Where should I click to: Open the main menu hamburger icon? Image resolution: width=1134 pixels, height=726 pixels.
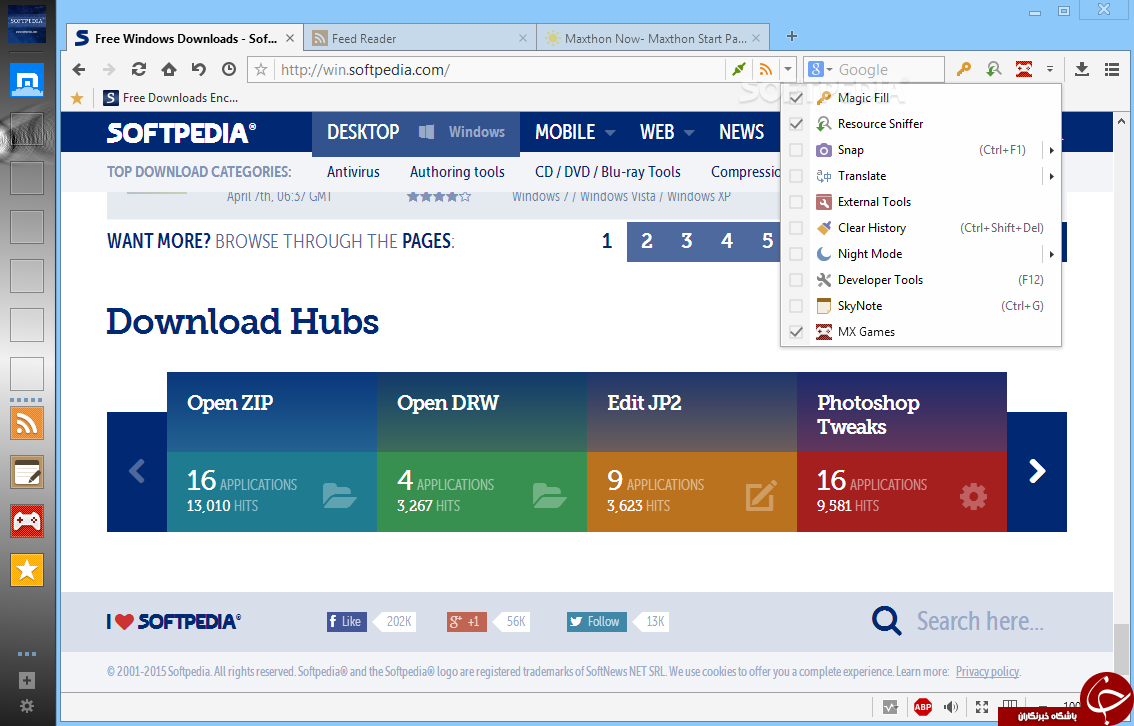click(1112, 69)
